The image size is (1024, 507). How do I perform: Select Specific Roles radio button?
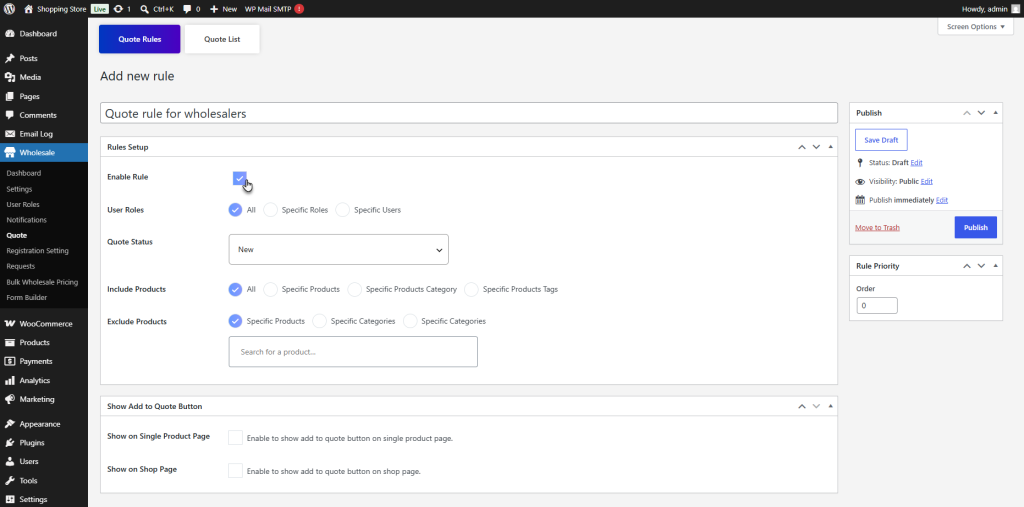(270, 210)
